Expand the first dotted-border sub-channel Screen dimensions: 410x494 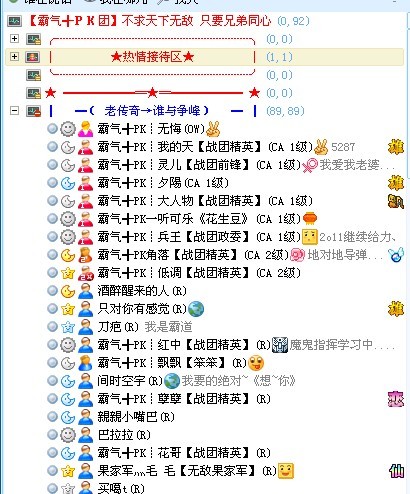click(x=14, y=38)
